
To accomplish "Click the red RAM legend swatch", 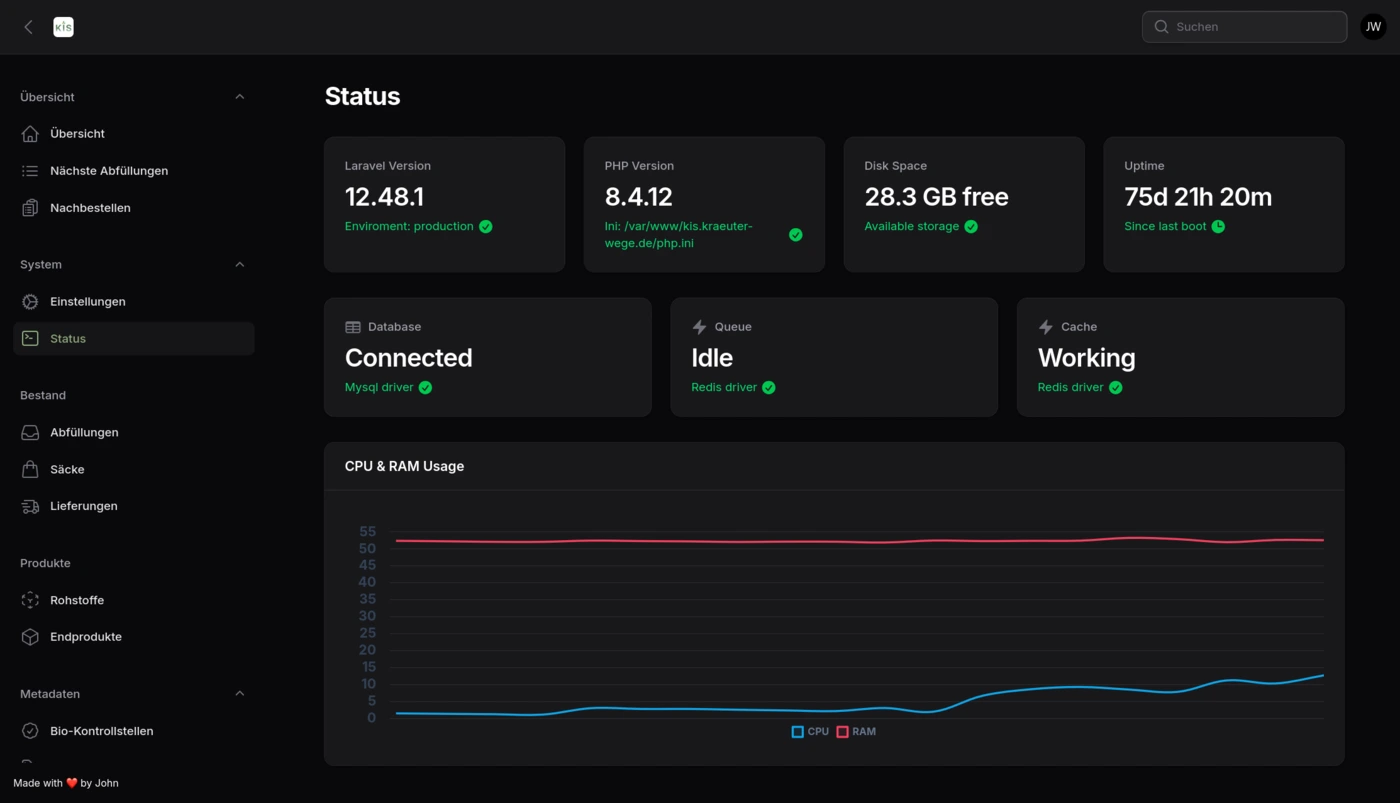I will click(x=842, y=732).
